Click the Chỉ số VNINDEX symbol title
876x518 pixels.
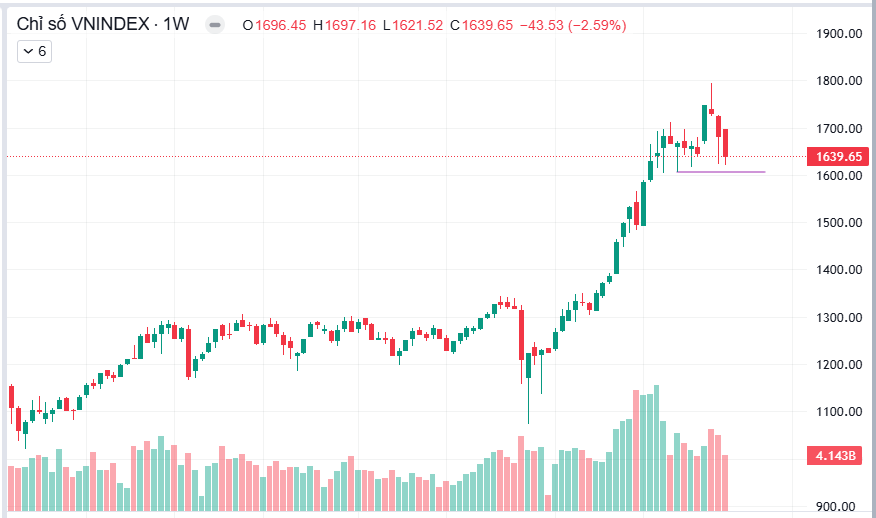[x=83, y=24]
